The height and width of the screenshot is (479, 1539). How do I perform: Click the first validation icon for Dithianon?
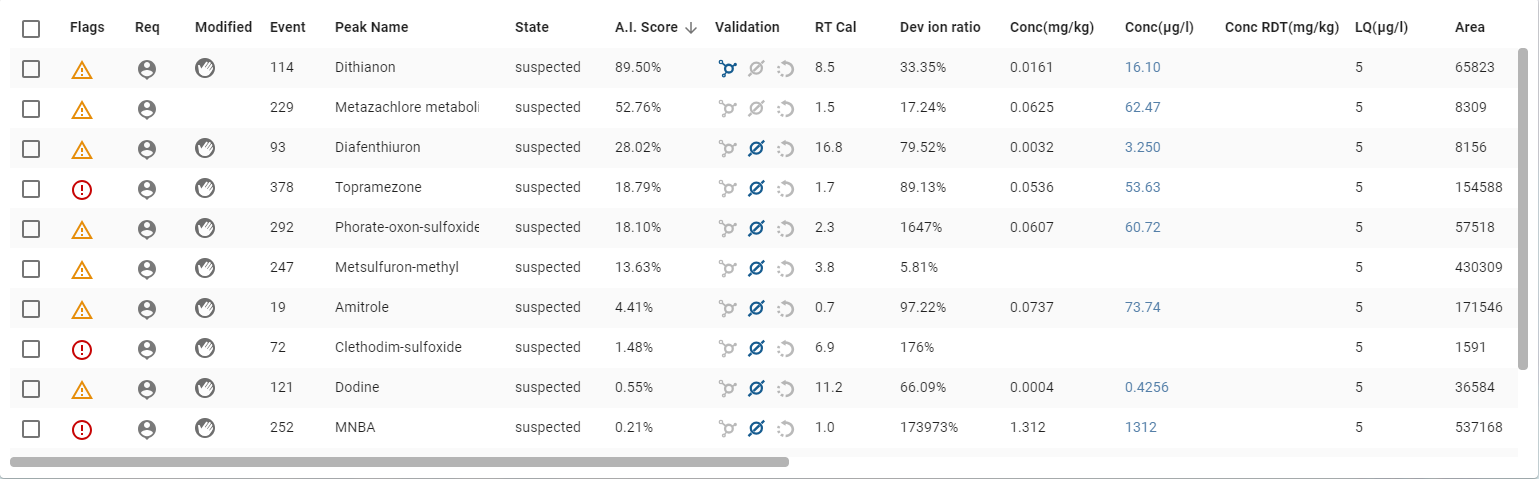pyautogui.click(x=727, y=68)
